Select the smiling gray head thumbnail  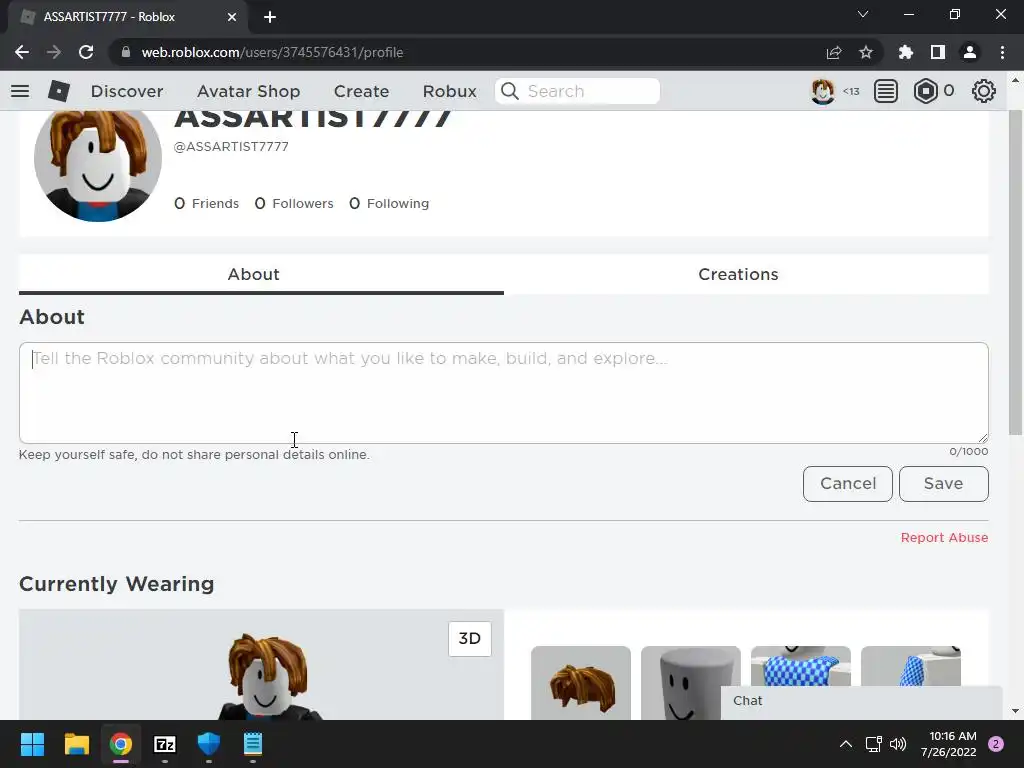(690, 683)
